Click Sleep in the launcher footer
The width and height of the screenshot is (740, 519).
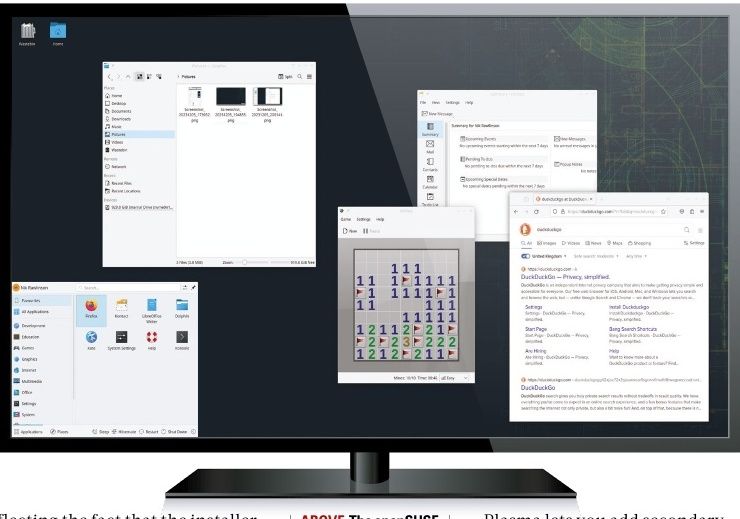(101, 432)
